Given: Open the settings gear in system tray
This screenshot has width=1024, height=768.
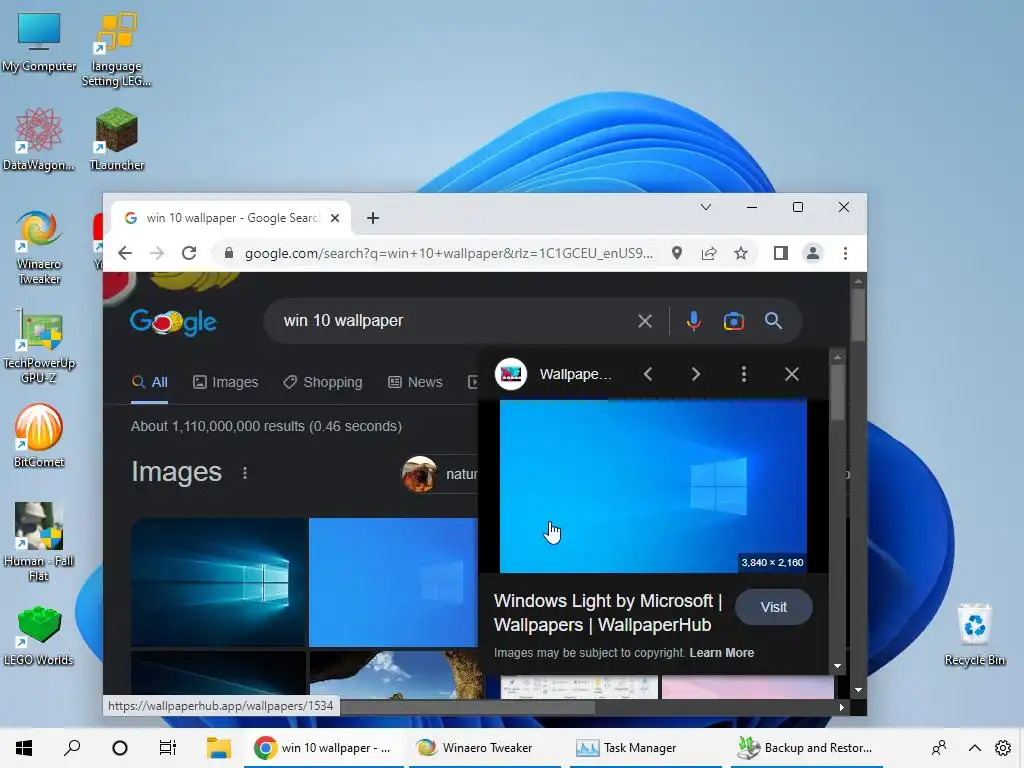Looking at the screenshot, I should [1003, 748].
